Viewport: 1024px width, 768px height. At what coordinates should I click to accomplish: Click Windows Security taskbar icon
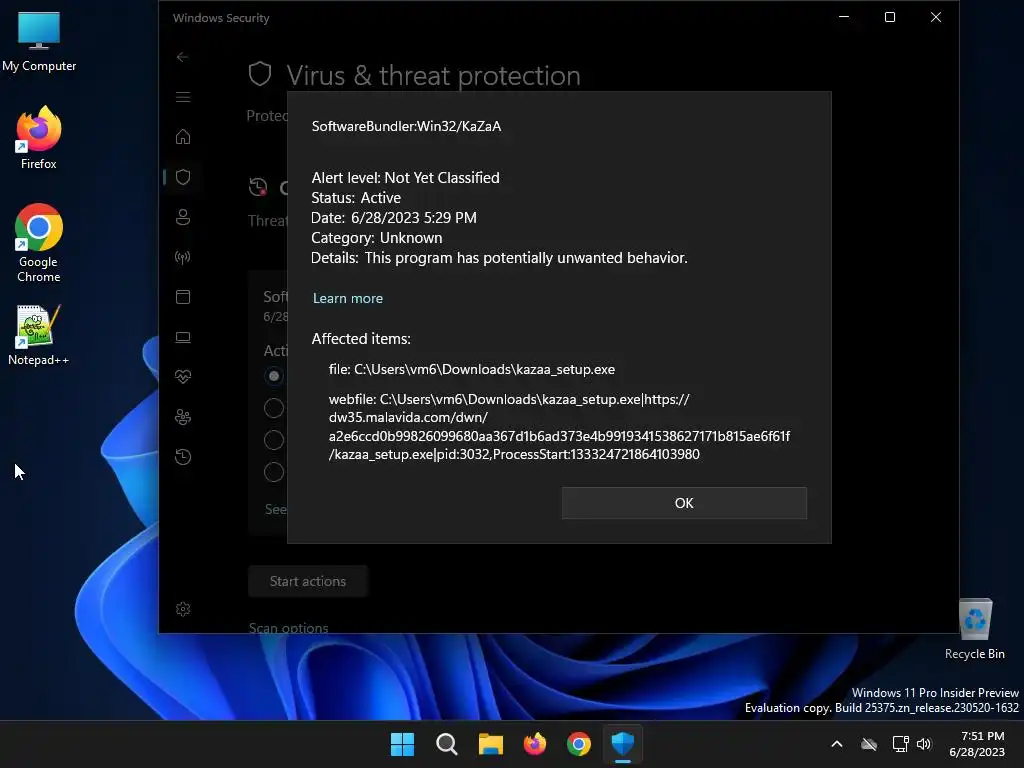click(623, 744)
